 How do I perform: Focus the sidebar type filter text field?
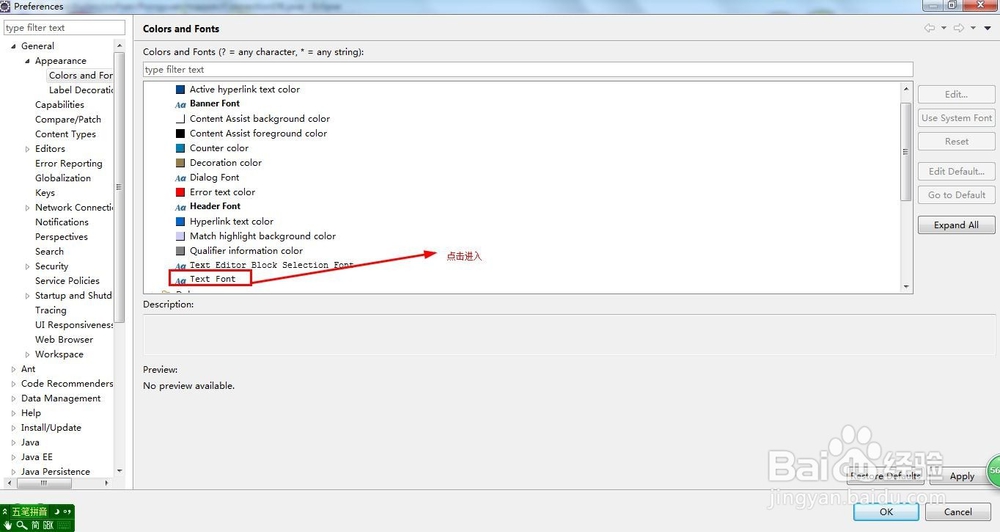click(64, 27)
